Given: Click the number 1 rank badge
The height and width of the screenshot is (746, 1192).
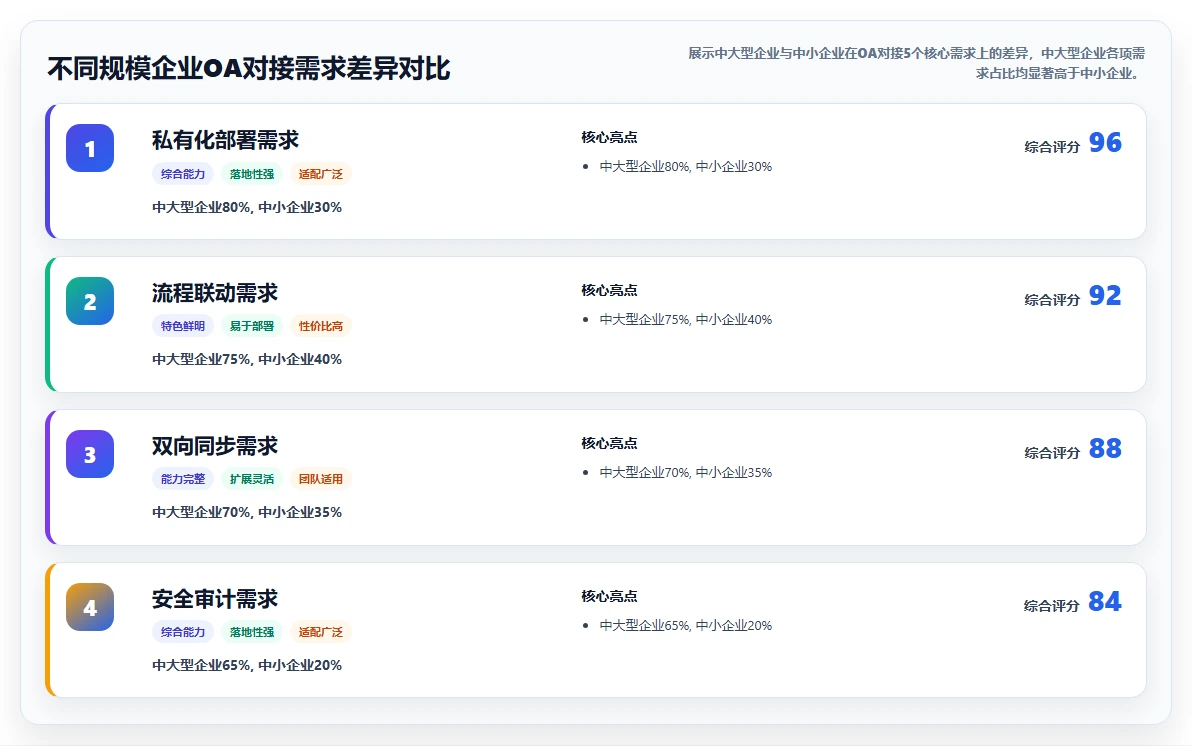Looking at the screenshot, I should coord(90,148).
